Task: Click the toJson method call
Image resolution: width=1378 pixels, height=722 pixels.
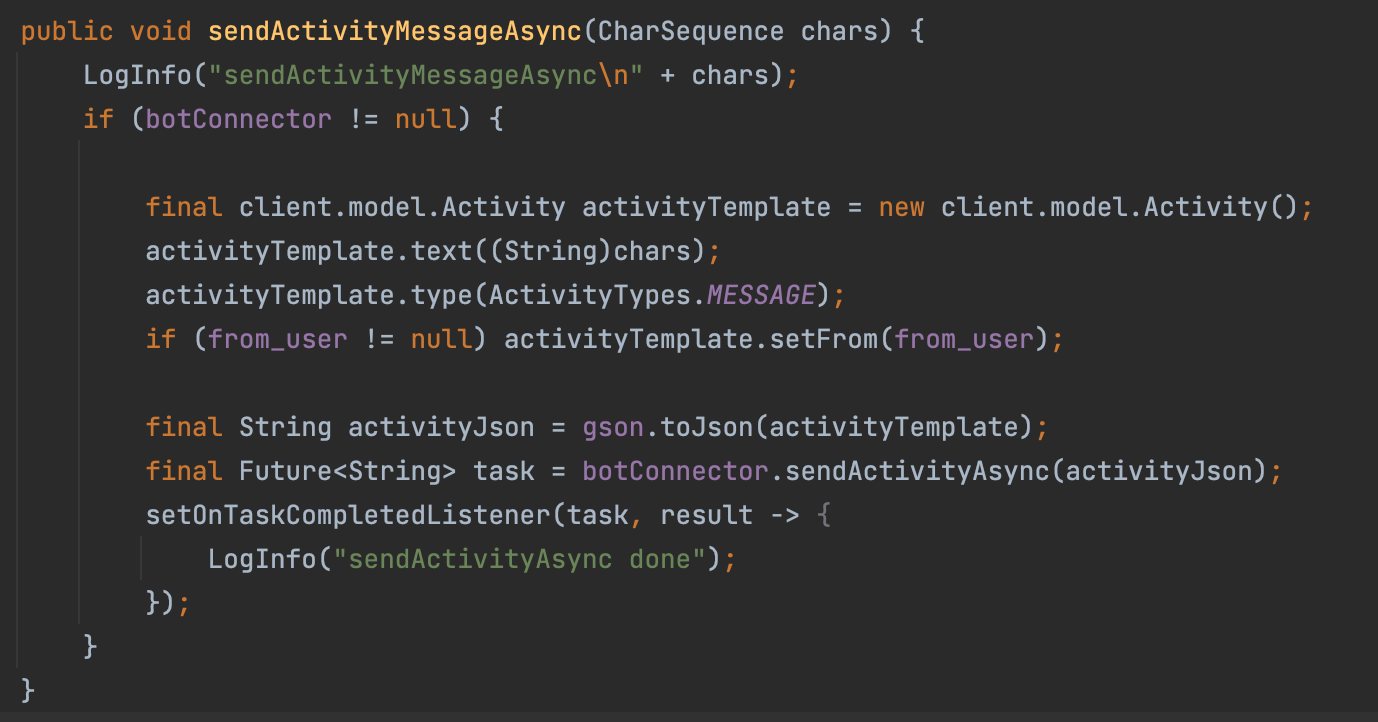Action: (x=706, y=427)
